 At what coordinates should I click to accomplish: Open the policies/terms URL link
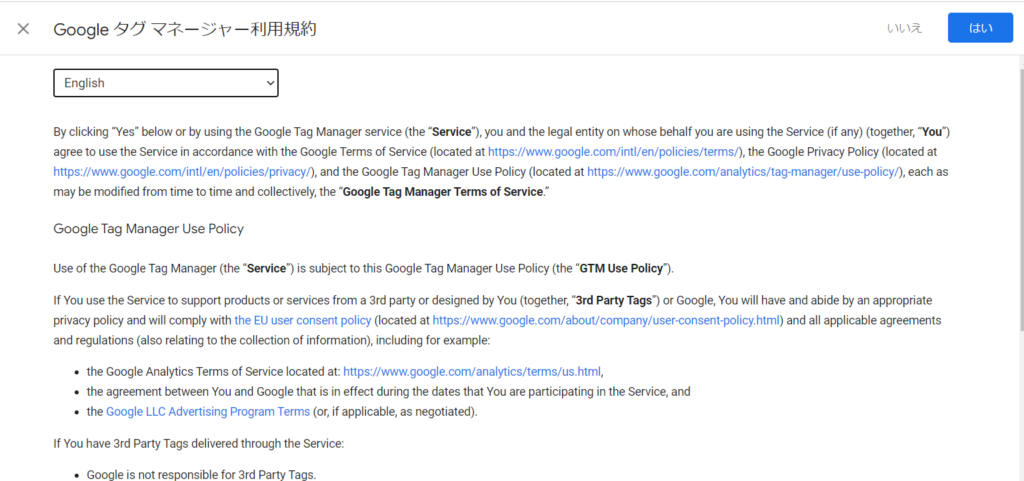coord(613,151)
